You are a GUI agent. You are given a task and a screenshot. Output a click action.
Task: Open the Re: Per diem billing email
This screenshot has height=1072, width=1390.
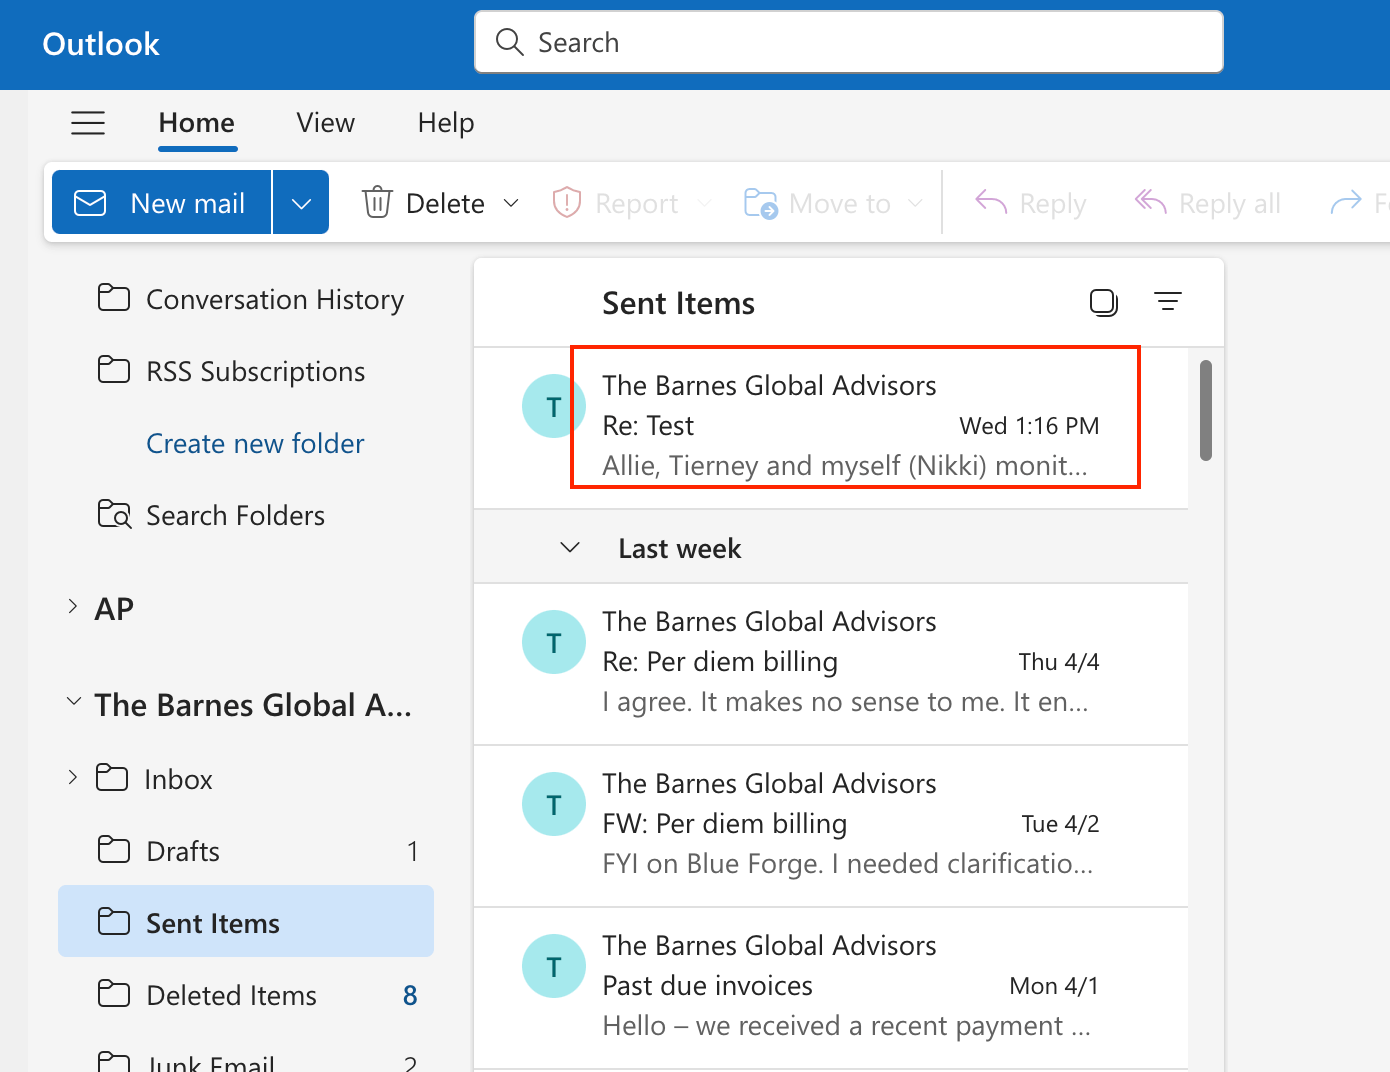click(x=831, y=664)
